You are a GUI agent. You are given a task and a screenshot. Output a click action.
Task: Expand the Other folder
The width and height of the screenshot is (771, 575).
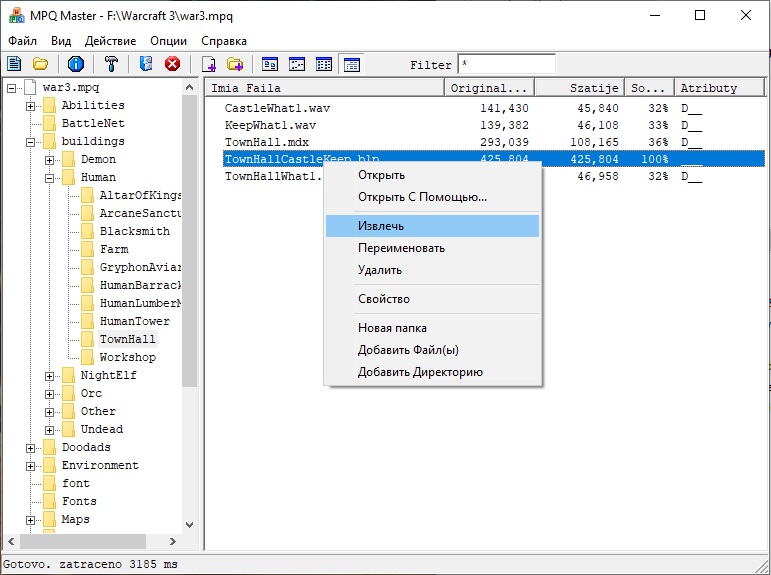point(49,412)
